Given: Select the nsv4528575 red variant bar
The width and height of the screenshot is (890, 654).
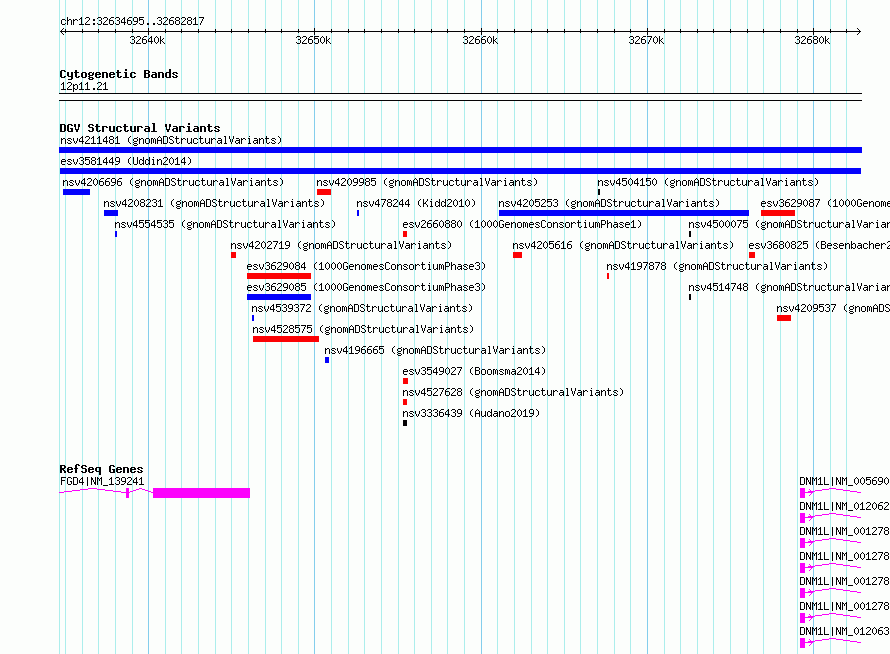Looking at the screenshot, I should (286, 339).
